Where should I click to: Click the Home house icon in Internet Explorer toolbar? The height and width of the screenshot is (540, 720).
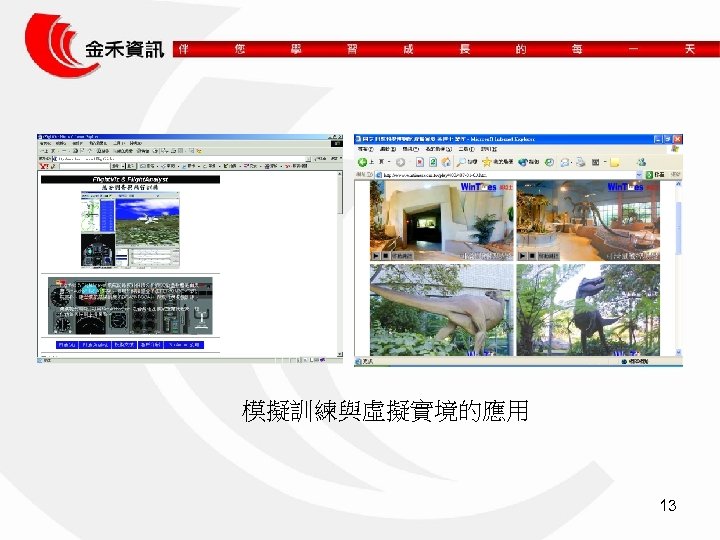pos(446,162)
